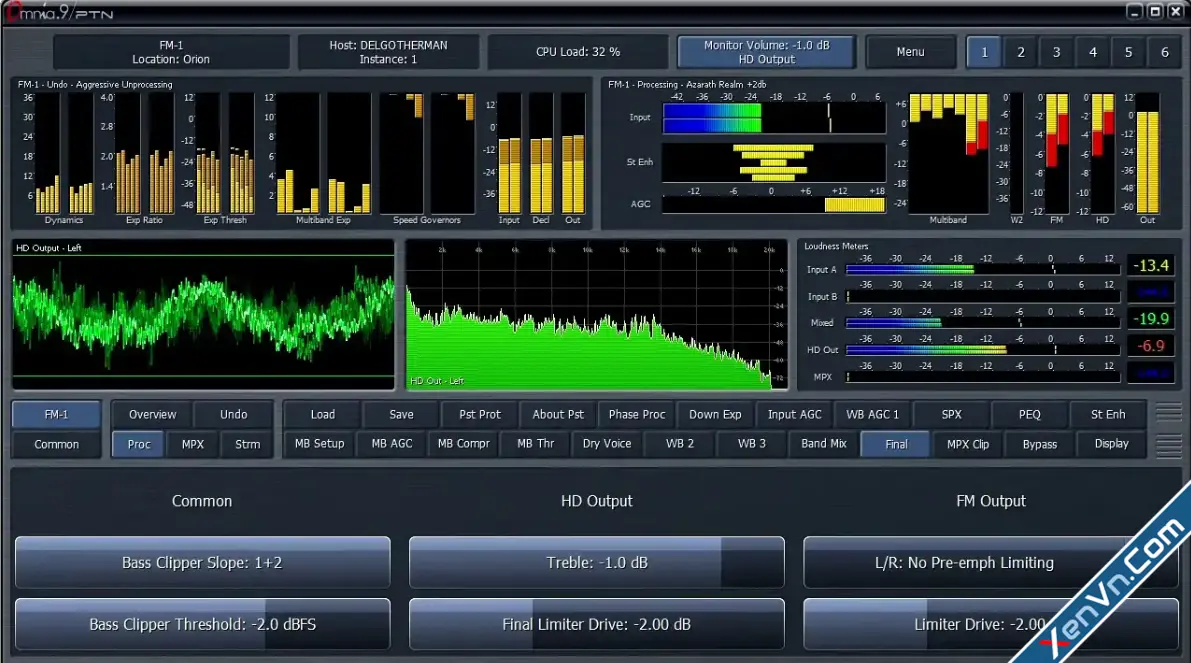Switch to the Proc tab
This screenshot has width=1191, height=663.
[138, 444]
